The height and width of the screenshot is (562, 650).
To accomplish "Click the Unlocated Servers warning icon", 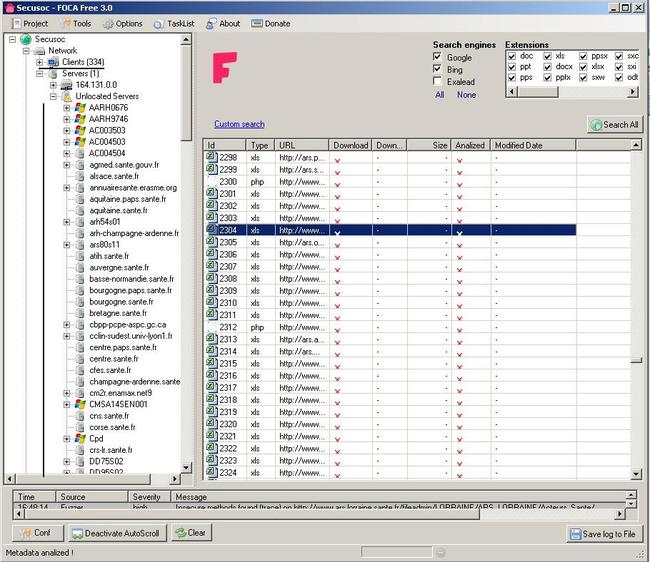I will [67, 96].
